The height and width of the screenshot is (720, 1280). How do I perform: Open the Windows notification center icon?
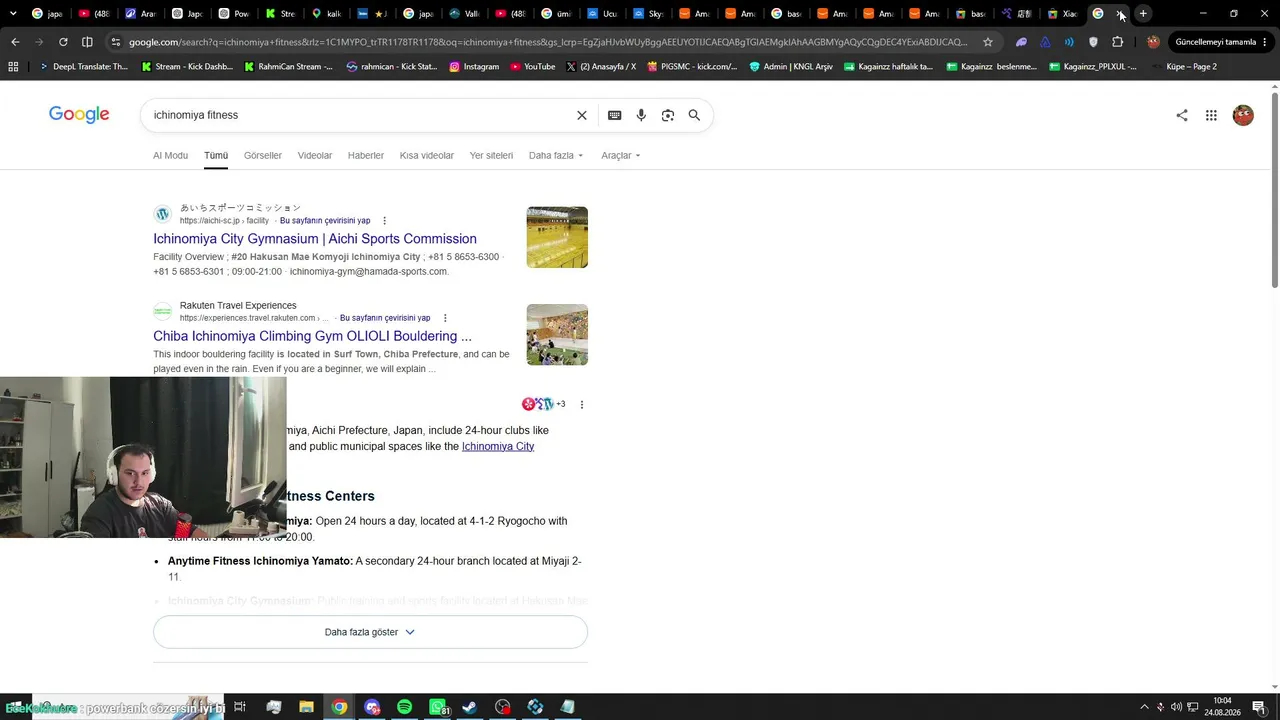[1259, 707]
